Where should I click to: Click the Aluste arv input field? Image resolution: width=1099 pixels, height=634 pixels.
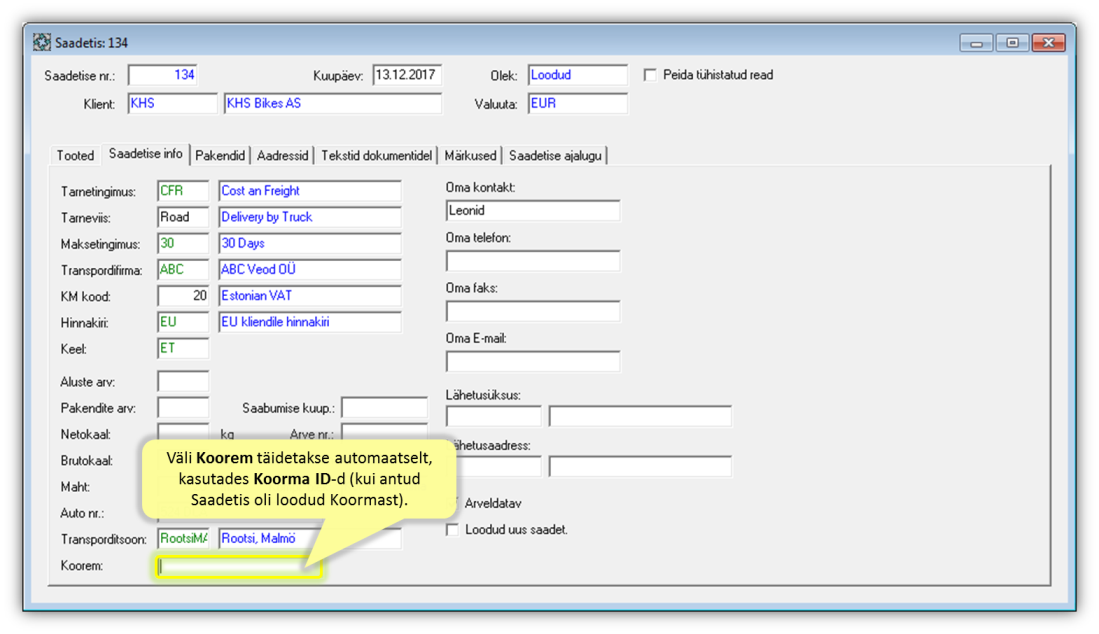click(183, 382)
